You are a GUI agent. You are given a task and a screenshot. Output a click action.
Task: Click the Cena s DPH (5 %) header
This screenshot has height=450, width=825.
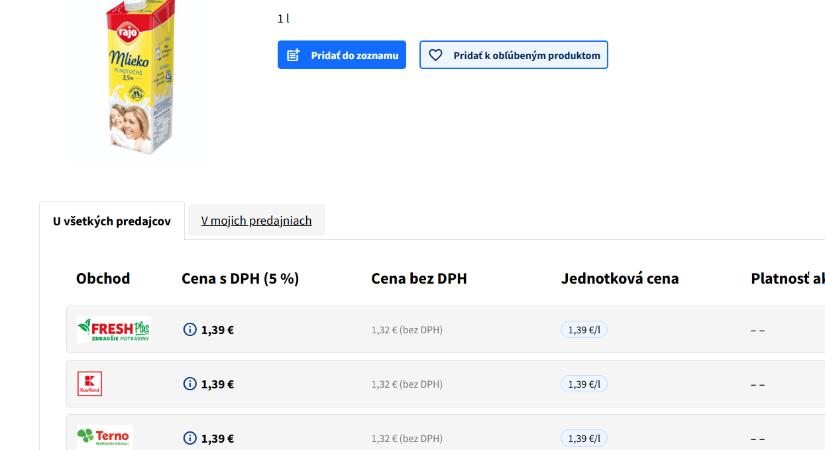pos(240,278)
